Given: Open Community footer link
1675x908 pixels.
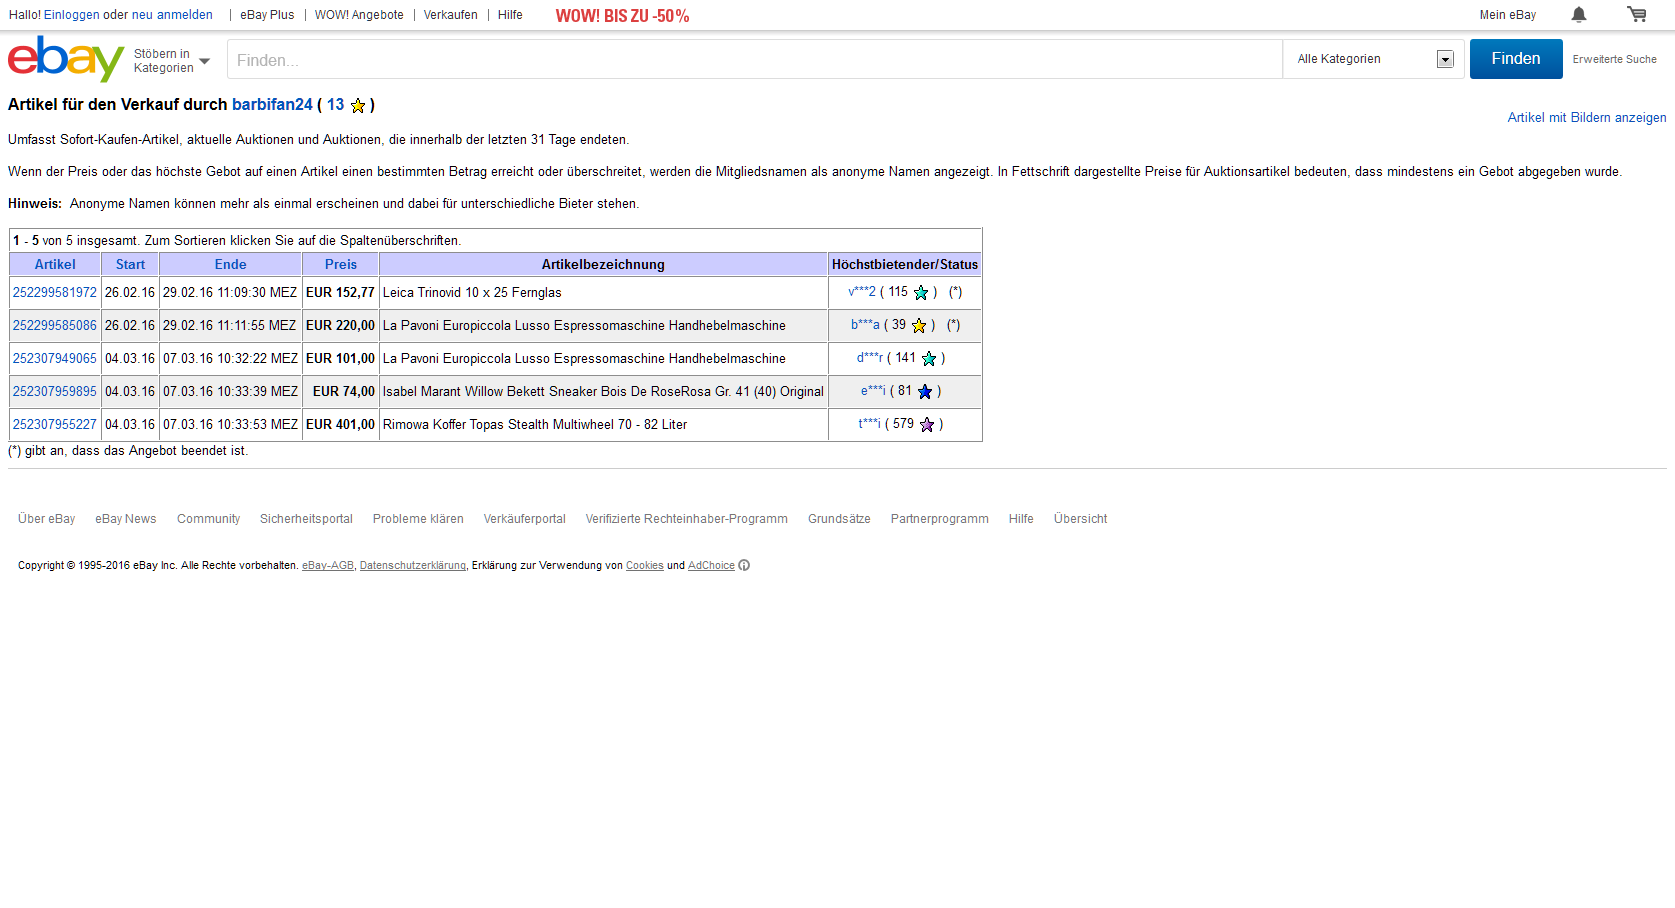Looking at the screenshot, I should point(208,519).
